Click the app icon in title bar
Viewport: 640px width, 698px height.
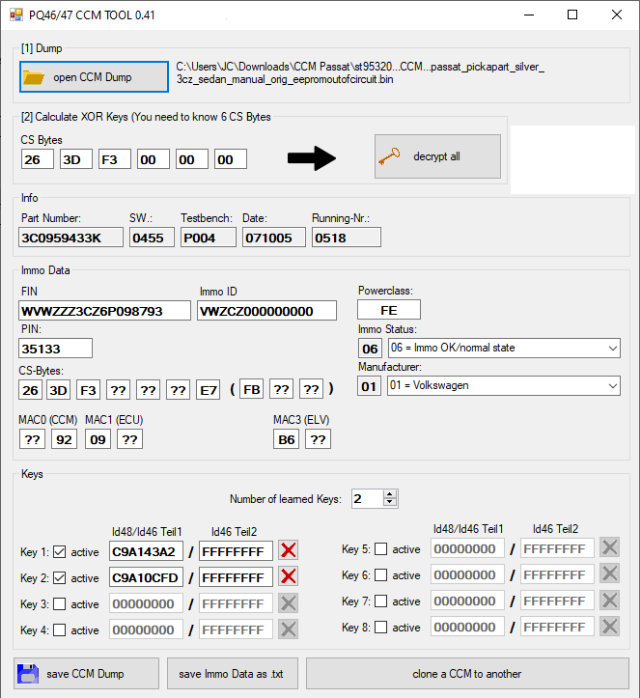(x=16, y=15)
